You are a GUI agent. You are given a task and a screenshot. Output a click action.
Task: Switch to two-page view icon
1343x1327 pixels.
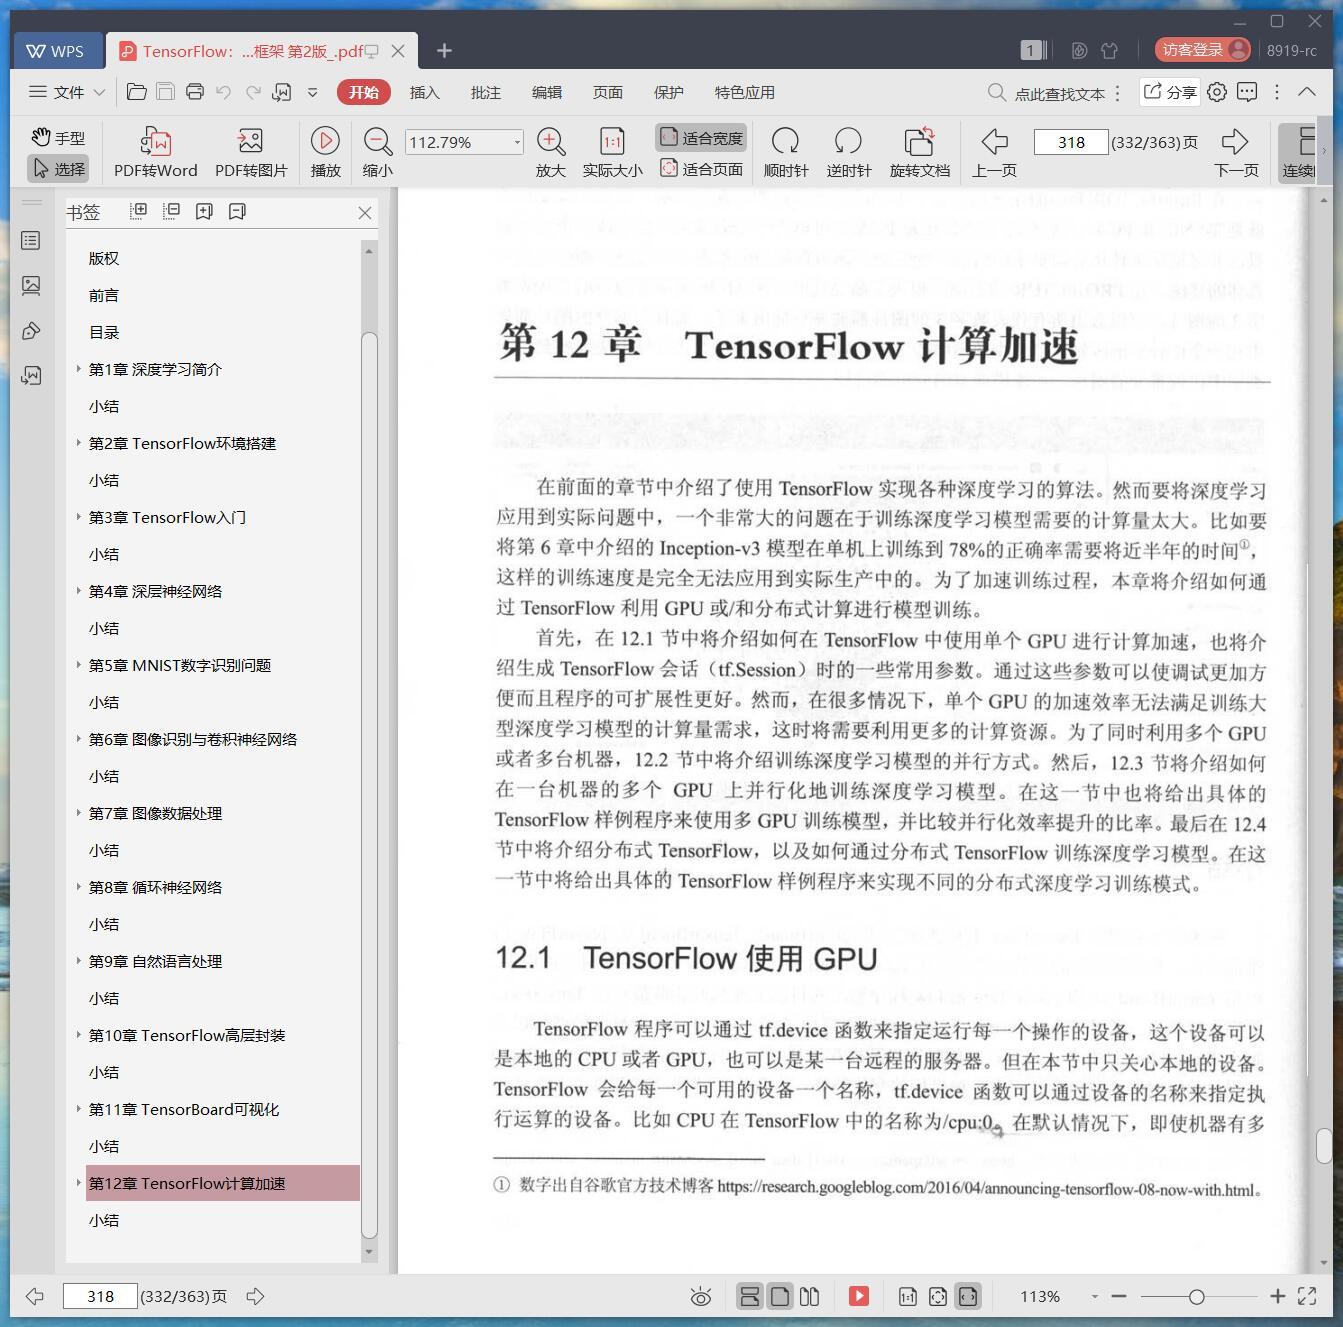coord(810,1297)
